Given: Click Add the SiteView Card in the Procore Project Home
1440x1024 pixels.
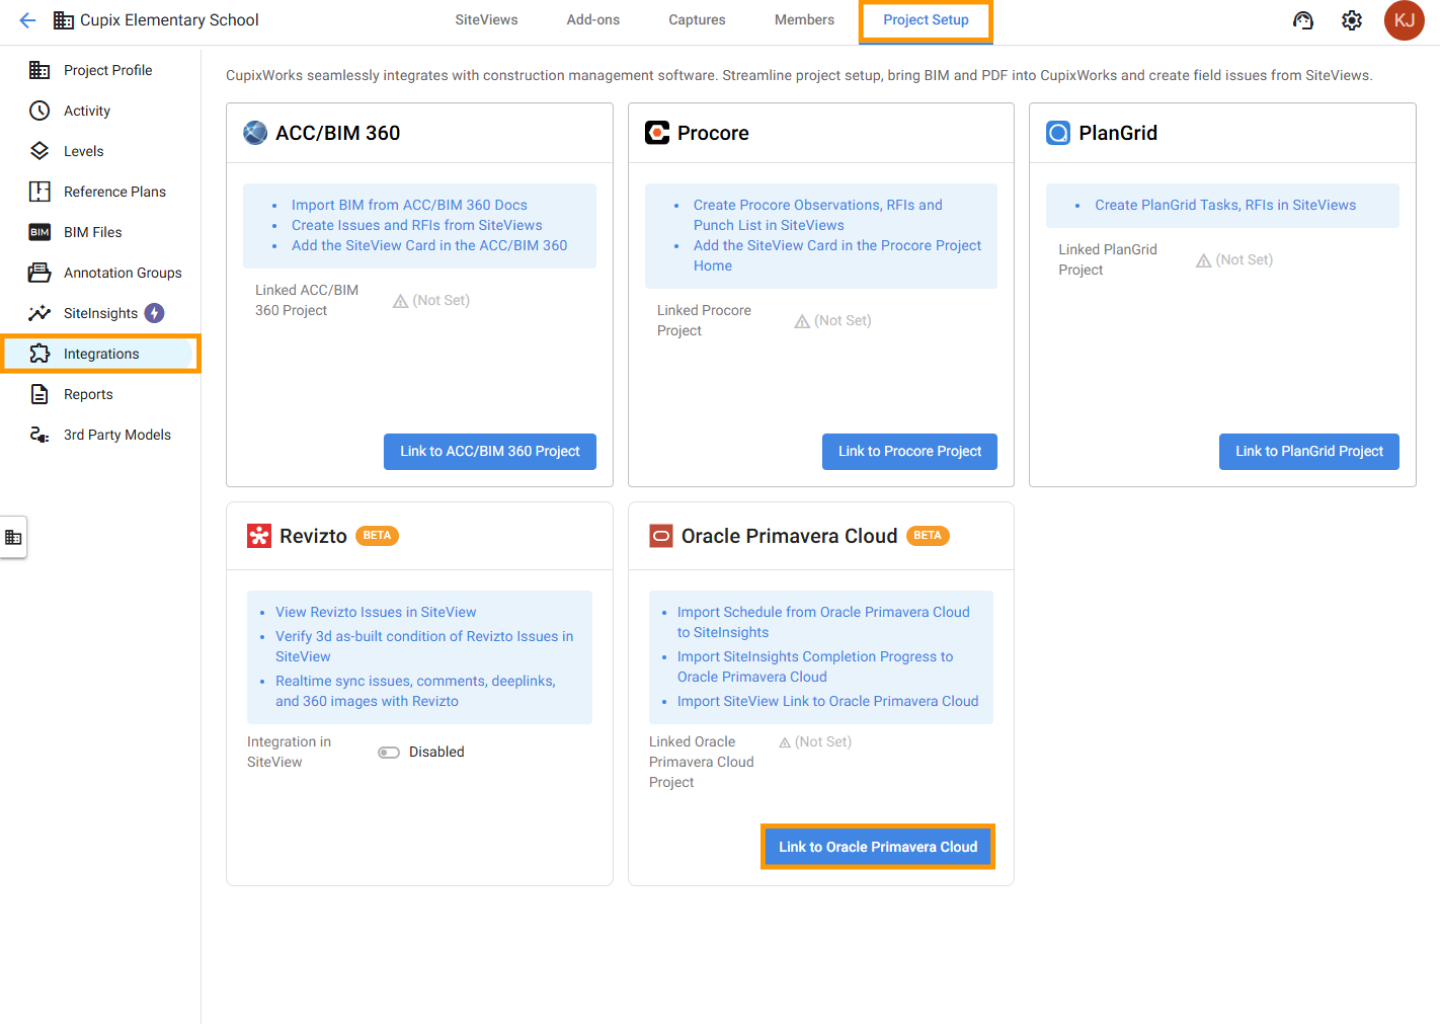Looking at the screenshot, I should tap(837, 256).
